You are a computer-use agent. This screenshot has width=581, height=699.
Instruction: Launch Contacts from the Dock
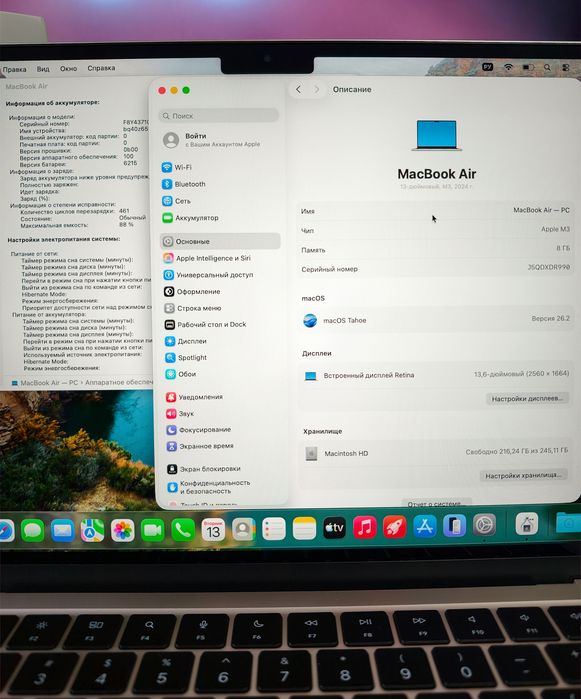[243, 529]
